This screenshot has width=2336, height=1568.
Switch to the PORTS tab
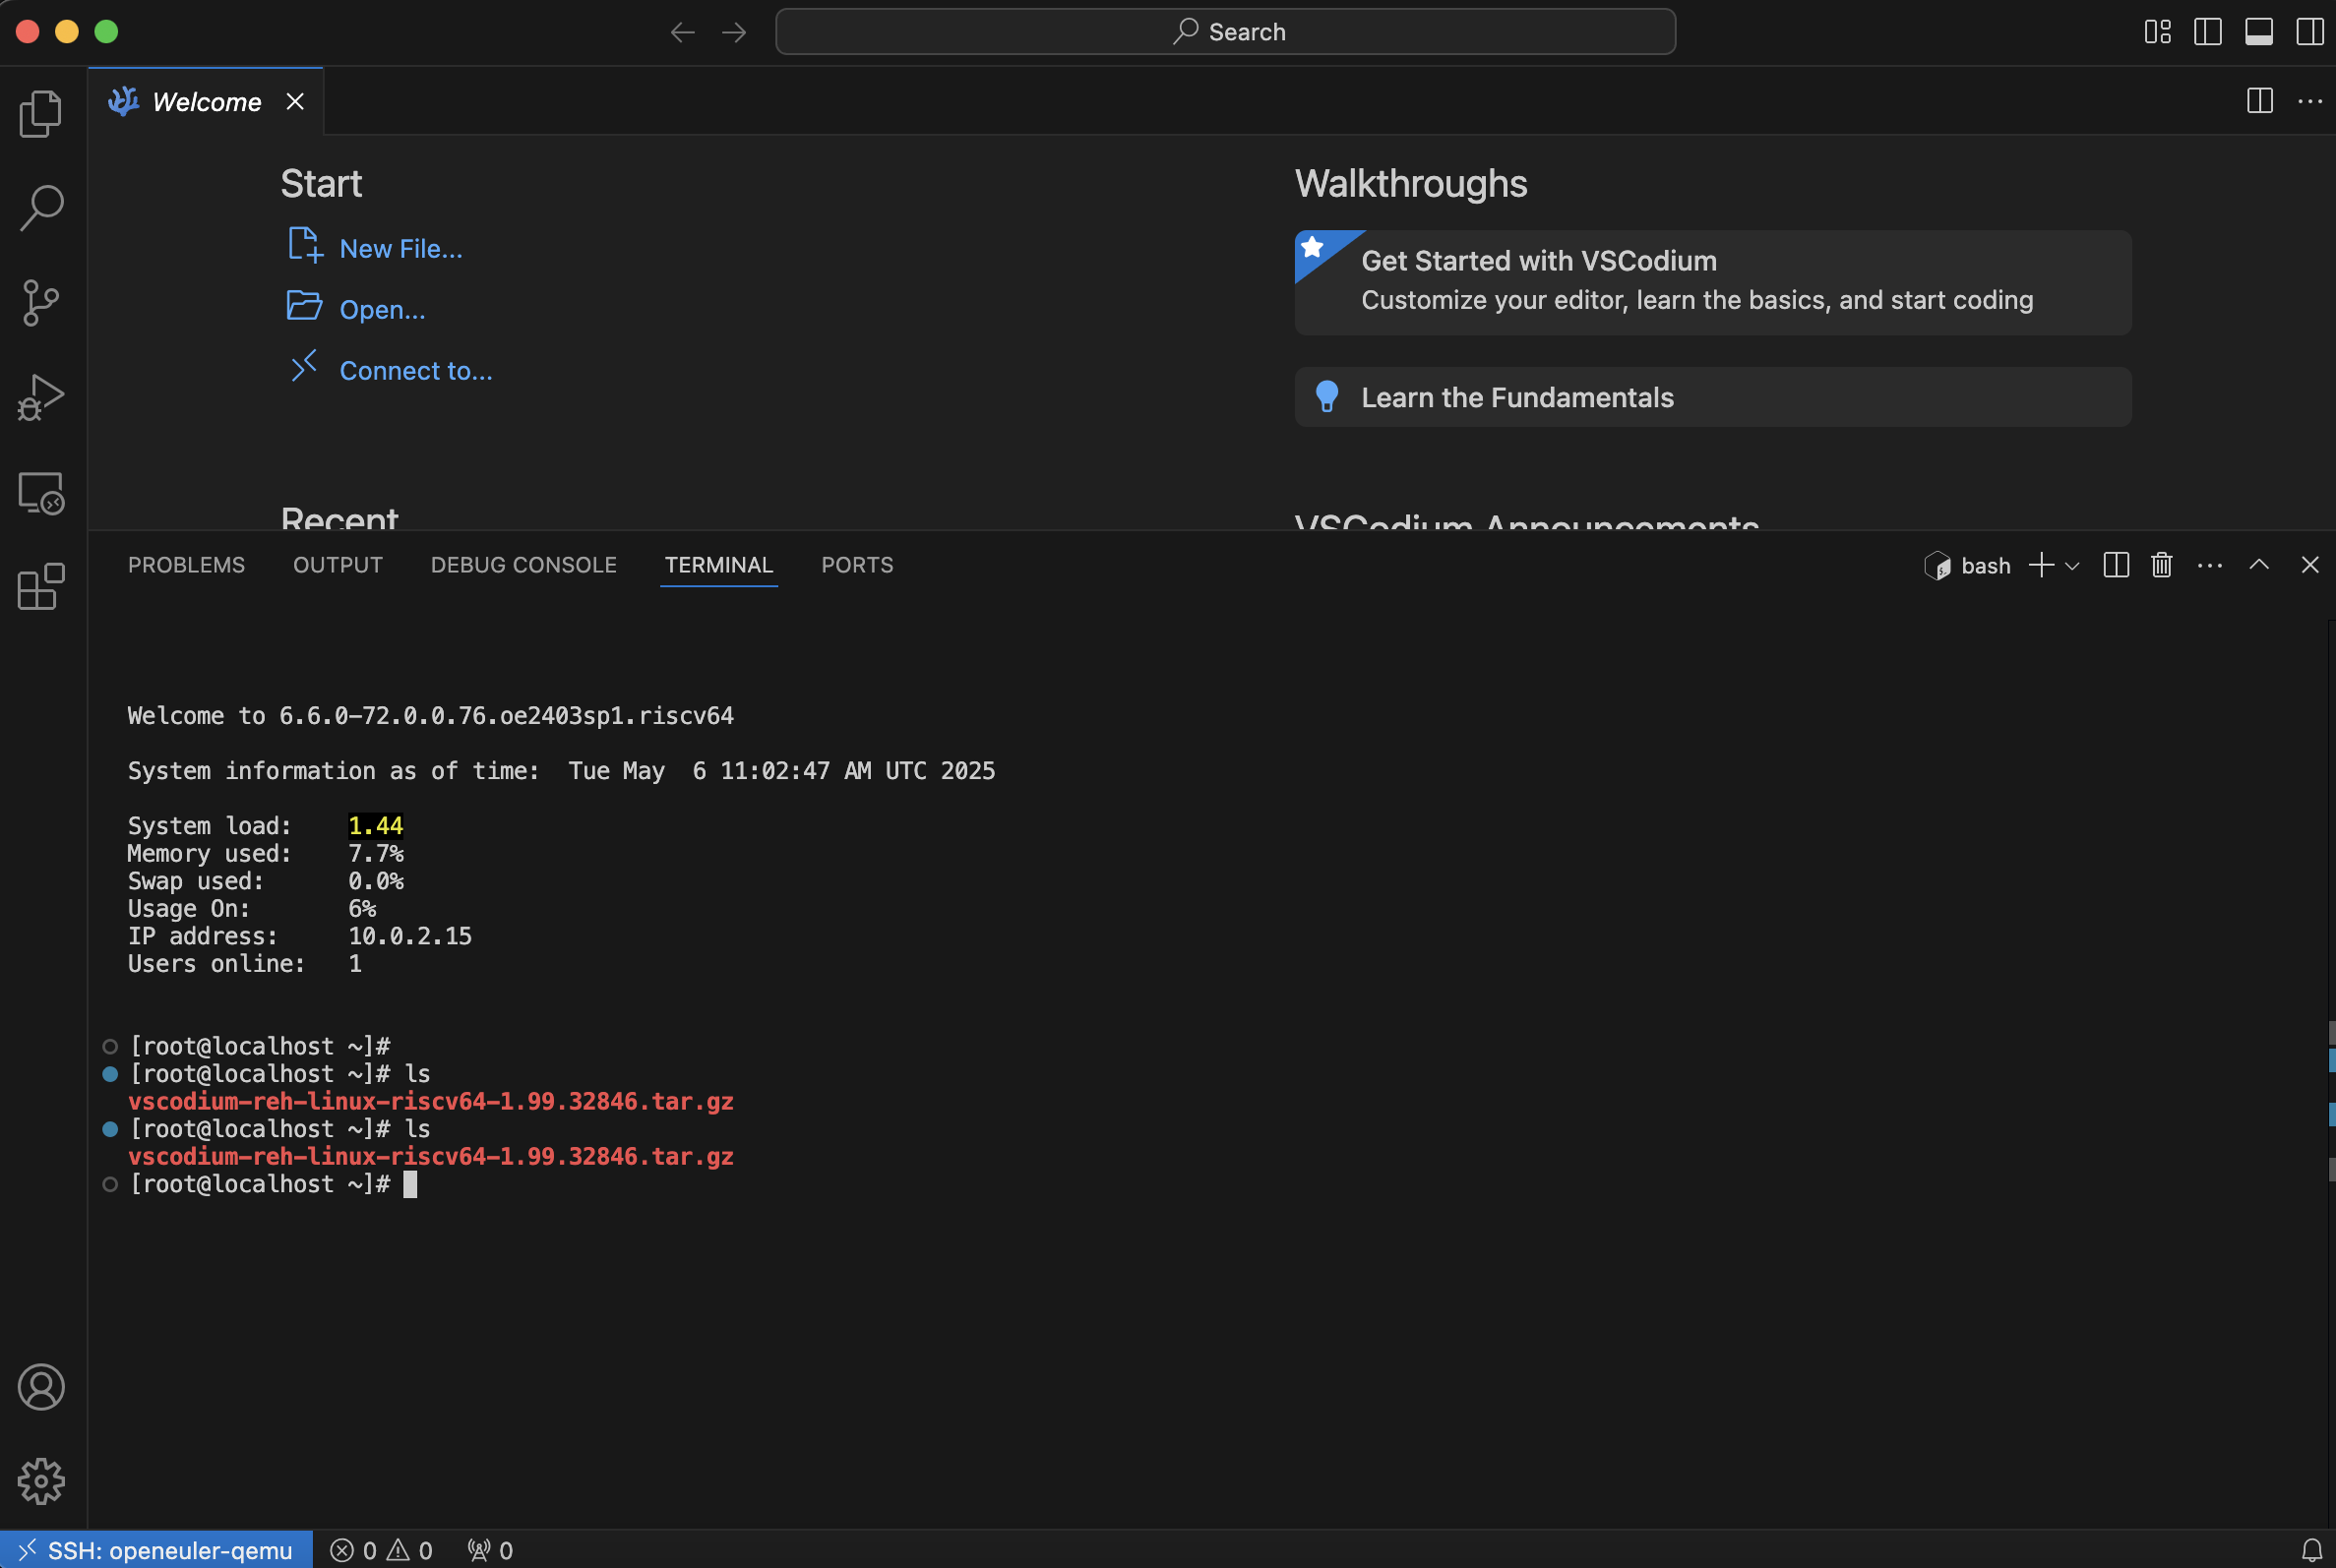point(856,565)
